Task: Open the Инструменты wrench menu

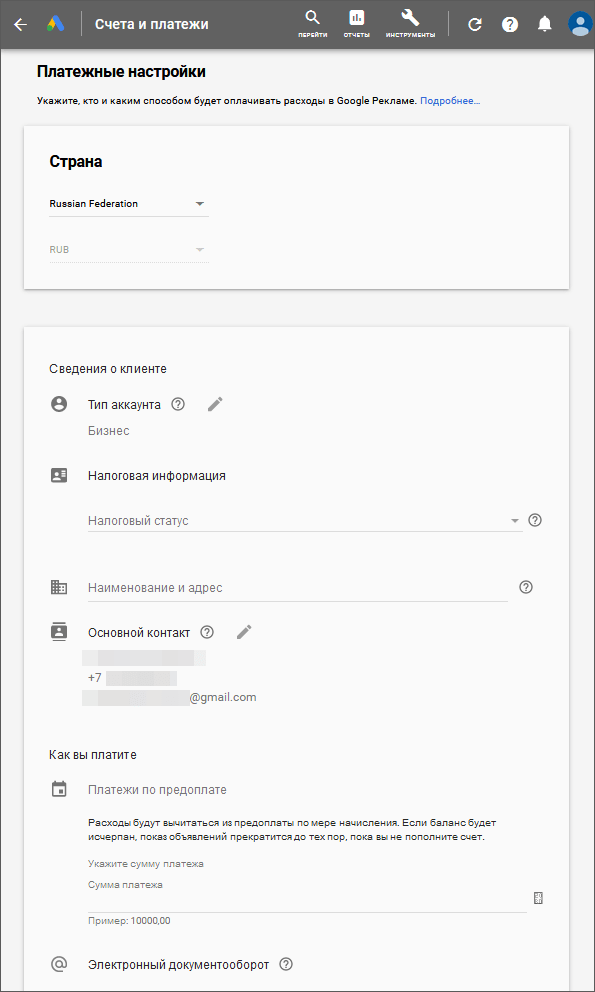Action: click(x=410, y=24)
